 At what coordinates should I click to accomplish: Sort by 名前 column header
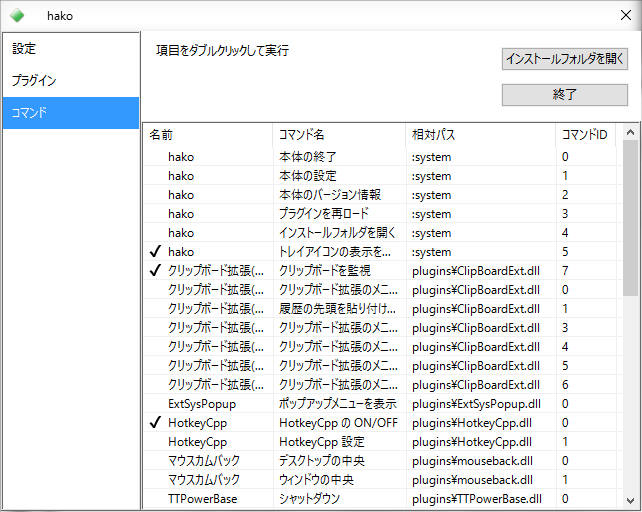tap(208, 135)
